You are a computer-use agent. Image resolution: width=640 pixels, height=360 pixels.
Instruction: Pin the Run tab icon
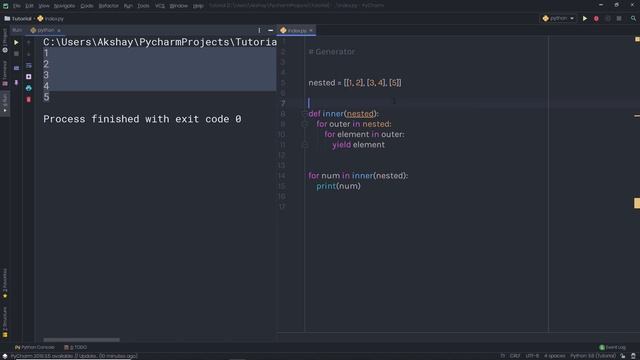tap(16, 82)
